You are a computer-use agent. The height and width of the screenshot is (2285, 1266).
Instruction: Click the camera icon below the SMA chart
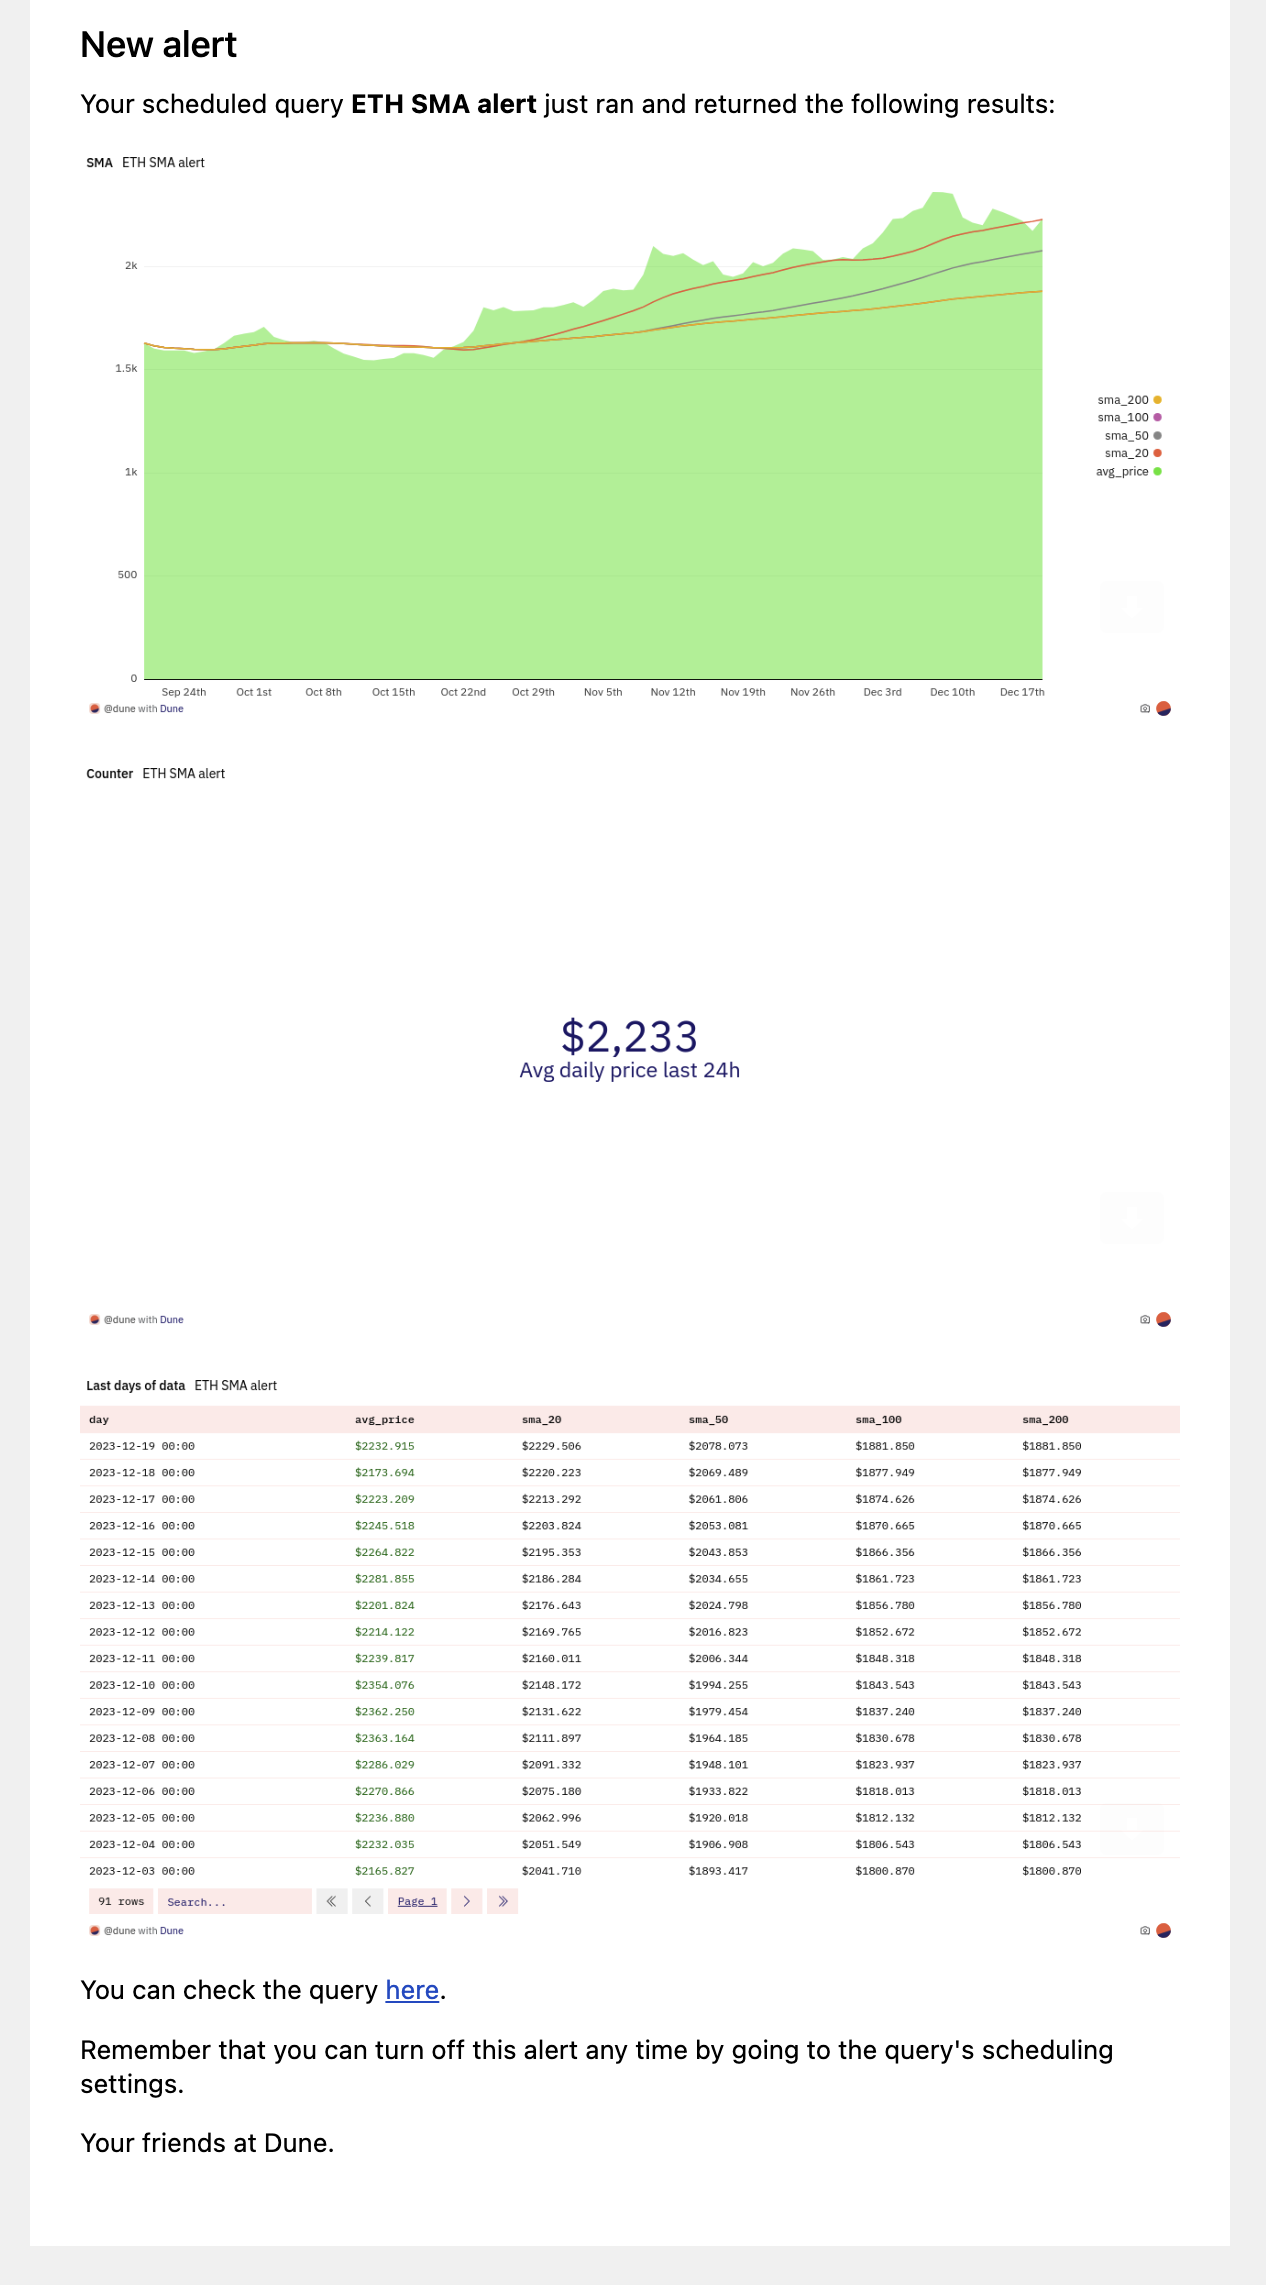[1145, 709]
